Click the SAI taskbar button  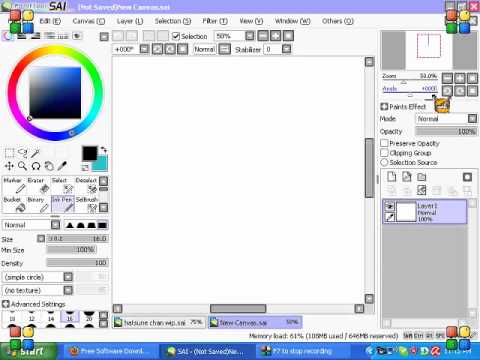206,351
